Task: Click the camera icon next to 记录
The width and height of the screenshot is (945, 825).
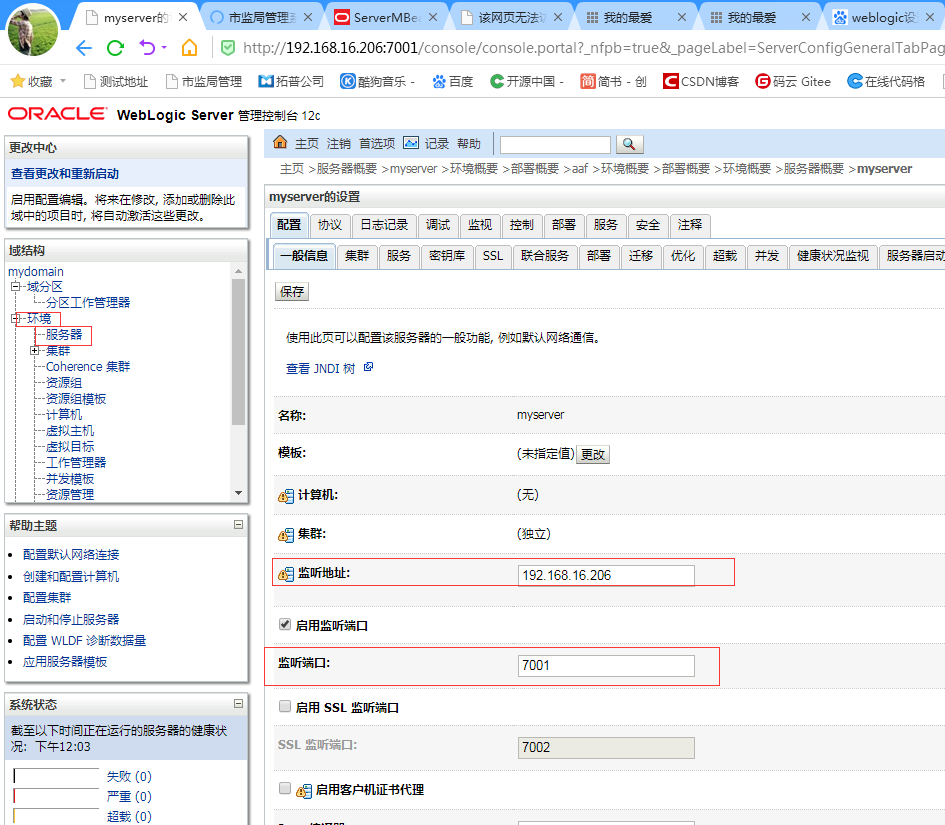Action: click(411, 143)
